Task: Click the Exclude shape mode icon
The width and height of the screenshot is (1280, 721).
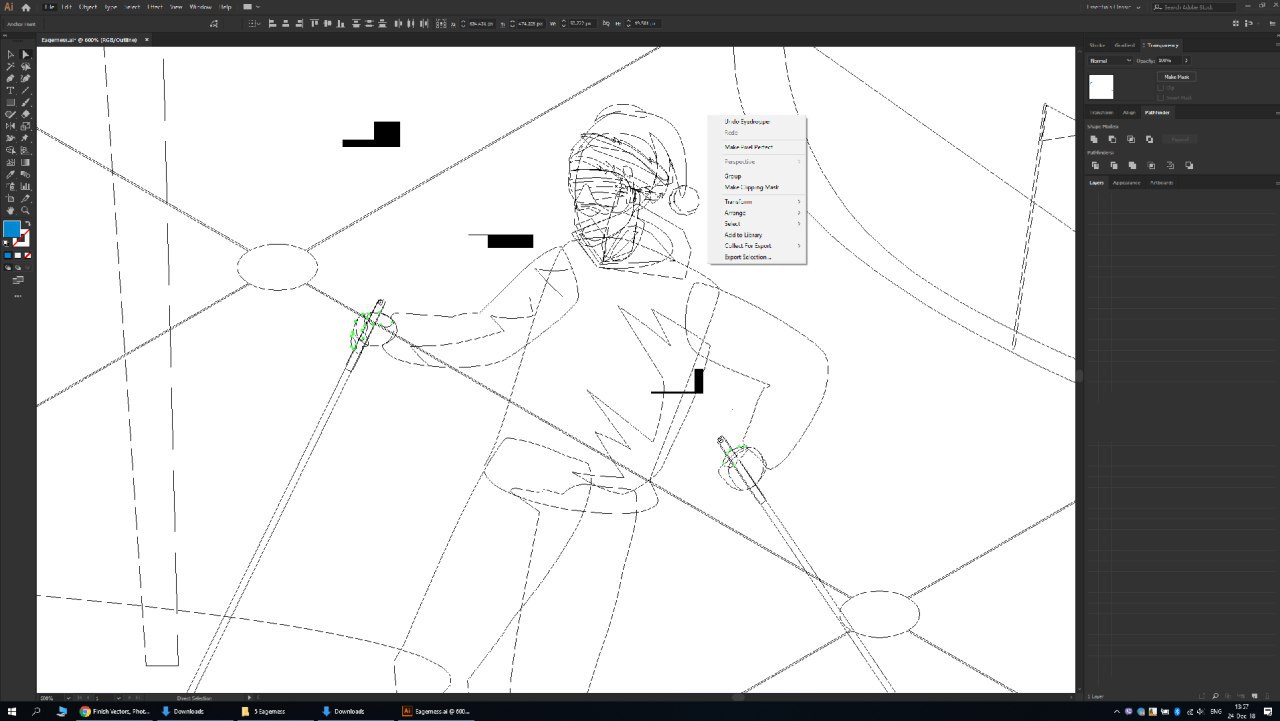Action: click(x=1149, y=139)
